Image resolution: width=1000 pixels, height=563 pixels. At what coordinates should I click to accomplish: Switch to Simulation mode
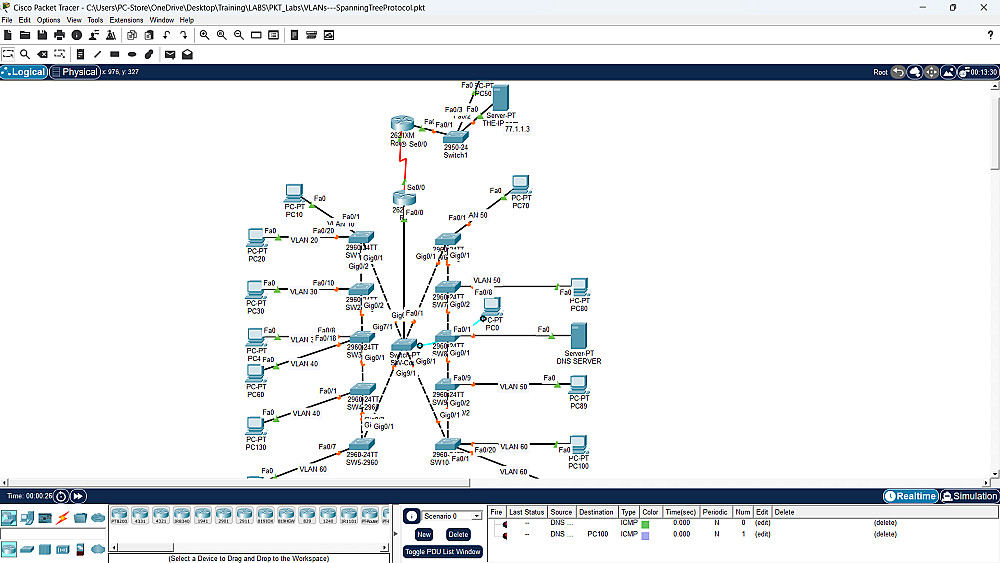[969, 496]
